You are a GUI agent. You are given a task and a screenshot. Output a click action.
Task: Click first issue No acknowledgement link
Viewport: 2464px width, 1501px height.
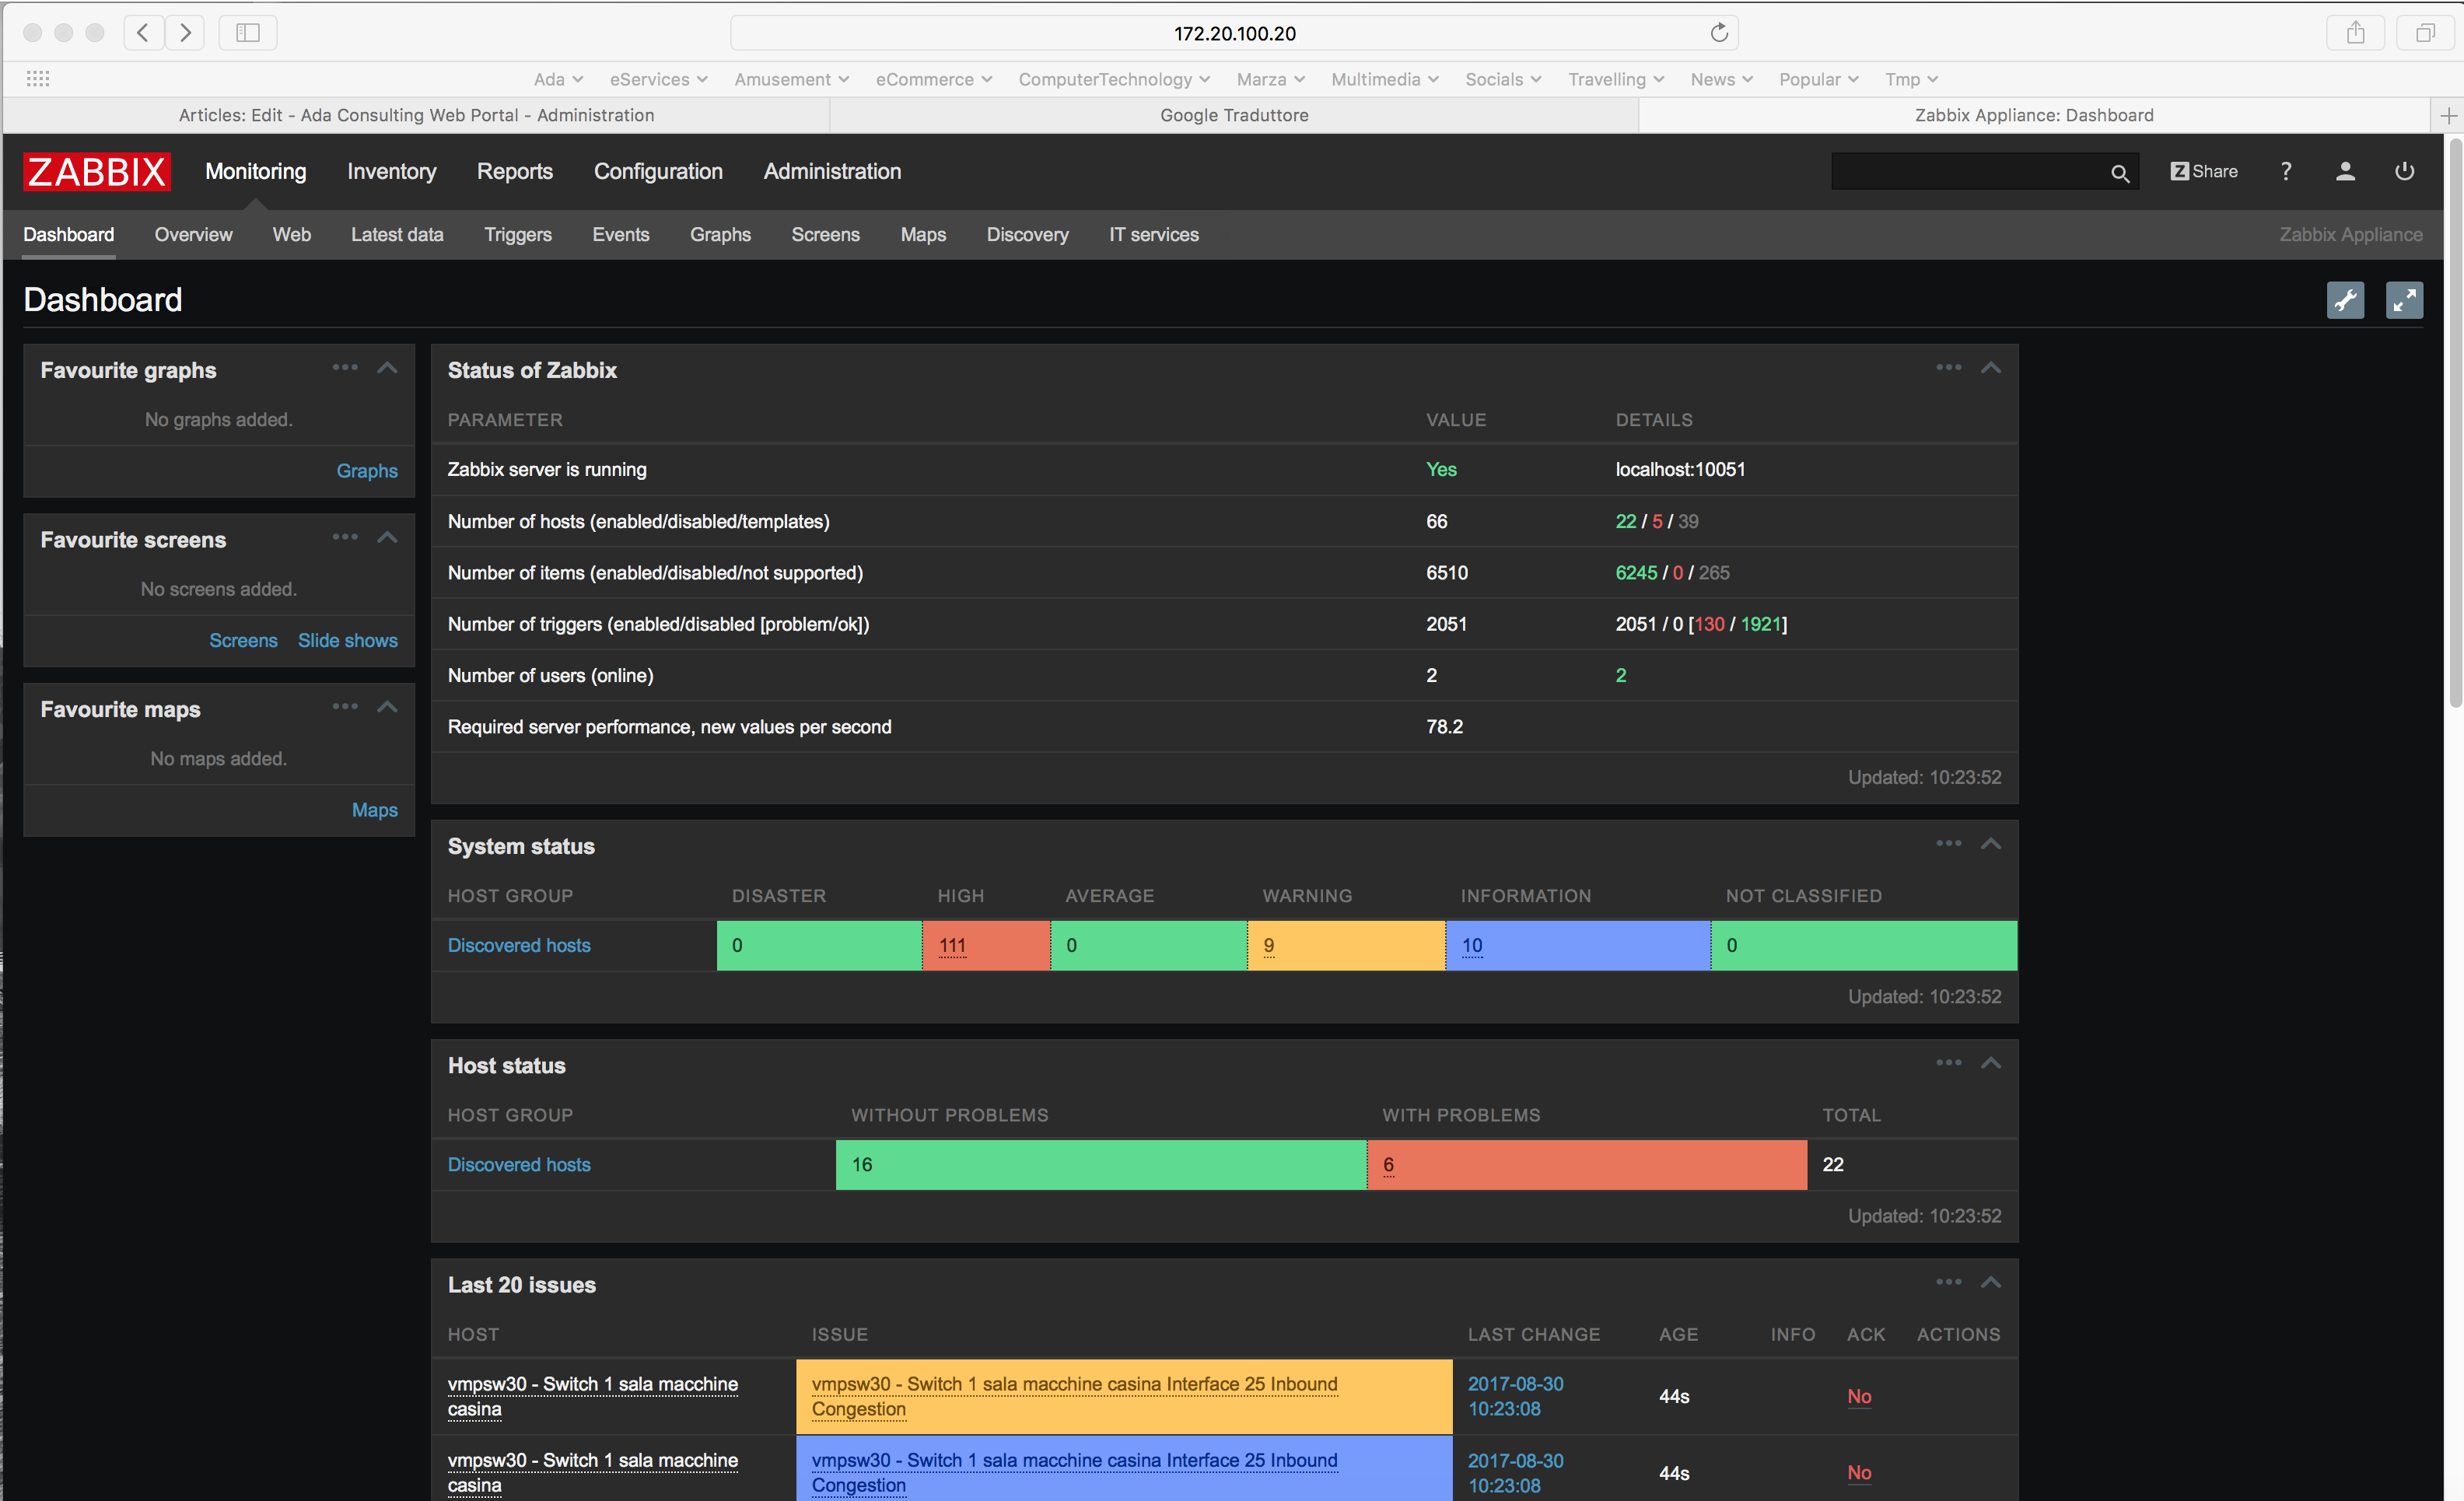click(1859, 1396)
